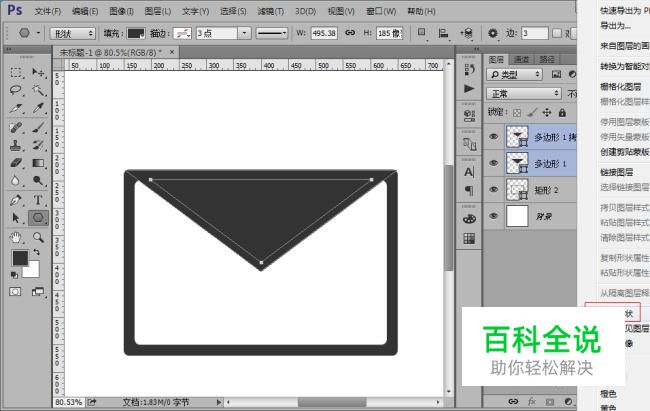650x411 pixels.
Task: Hide the 背景 layer
Action: point(493,216)
